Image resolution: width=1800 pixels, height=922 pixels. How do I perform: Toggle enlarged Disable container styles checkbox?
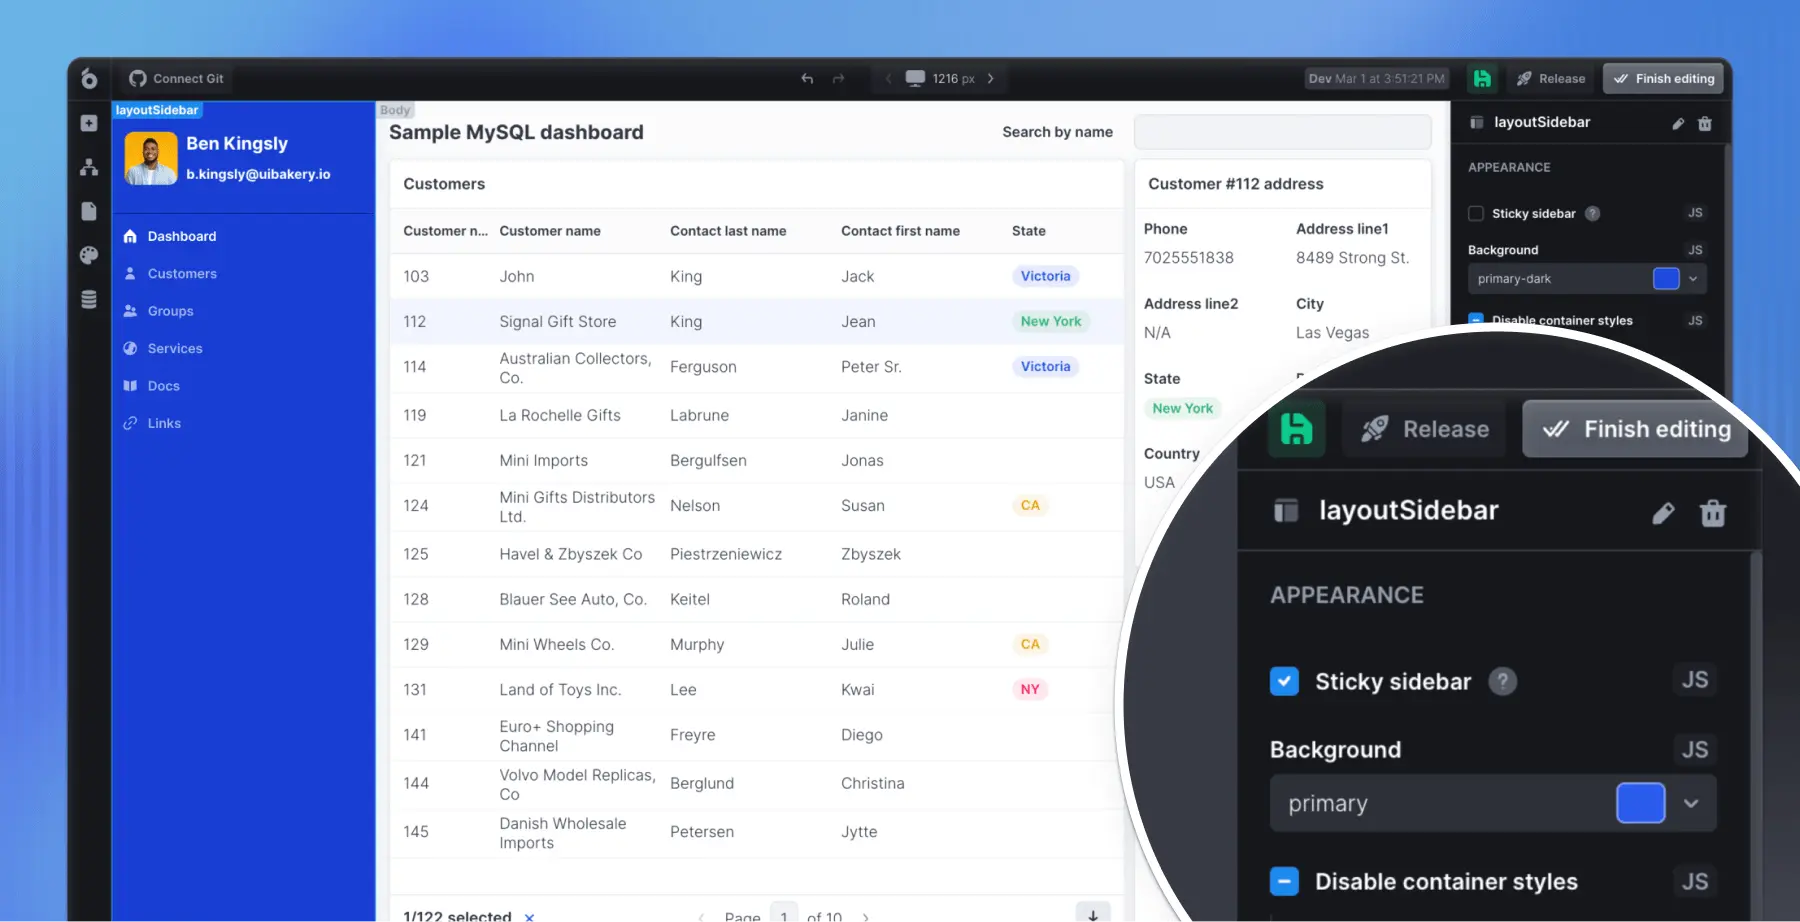point(1284,881)
